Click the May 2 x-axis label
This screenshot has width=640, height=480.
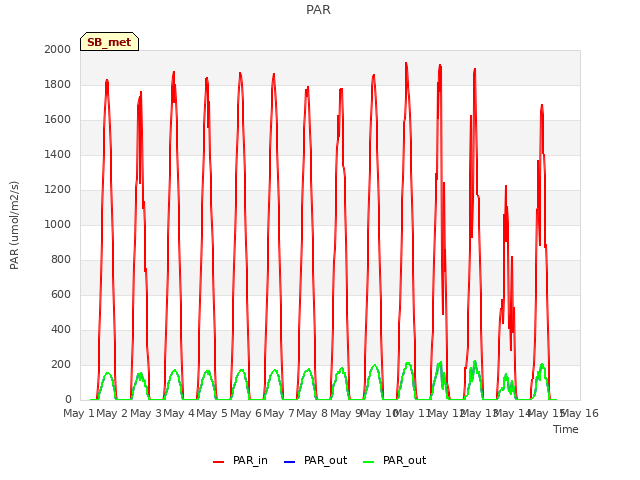pos(112,413)
